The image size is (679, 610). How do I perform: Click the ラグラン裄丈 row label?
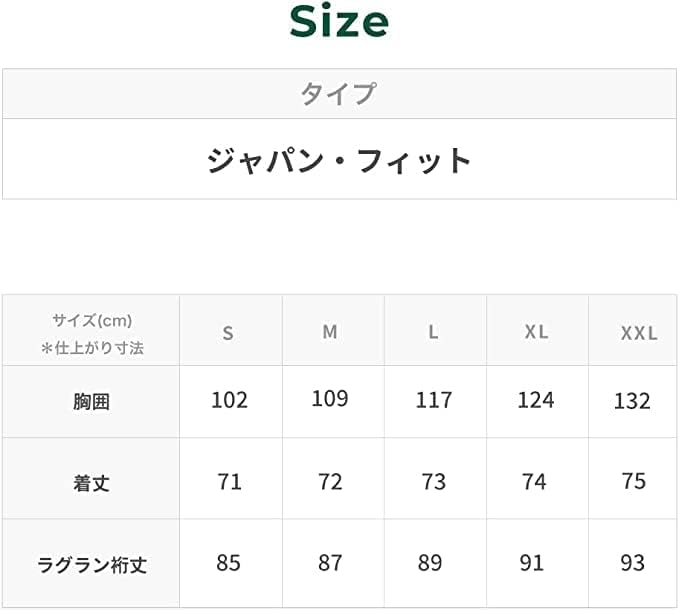coord(92,565)
